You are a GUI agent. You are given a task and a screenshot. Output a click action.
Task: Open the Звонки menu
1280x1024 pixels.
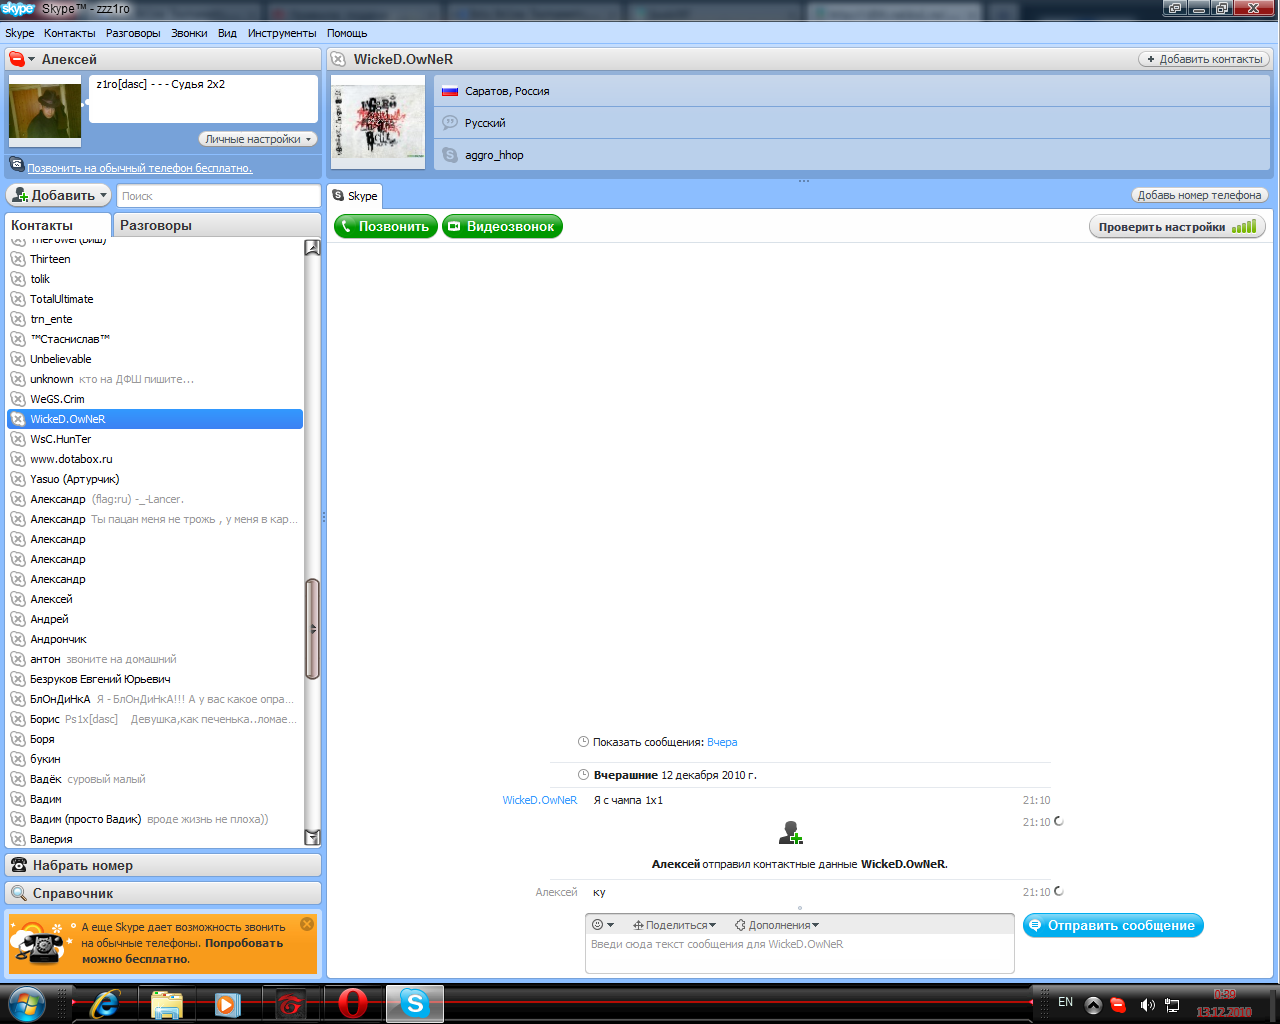click(189, 33)
